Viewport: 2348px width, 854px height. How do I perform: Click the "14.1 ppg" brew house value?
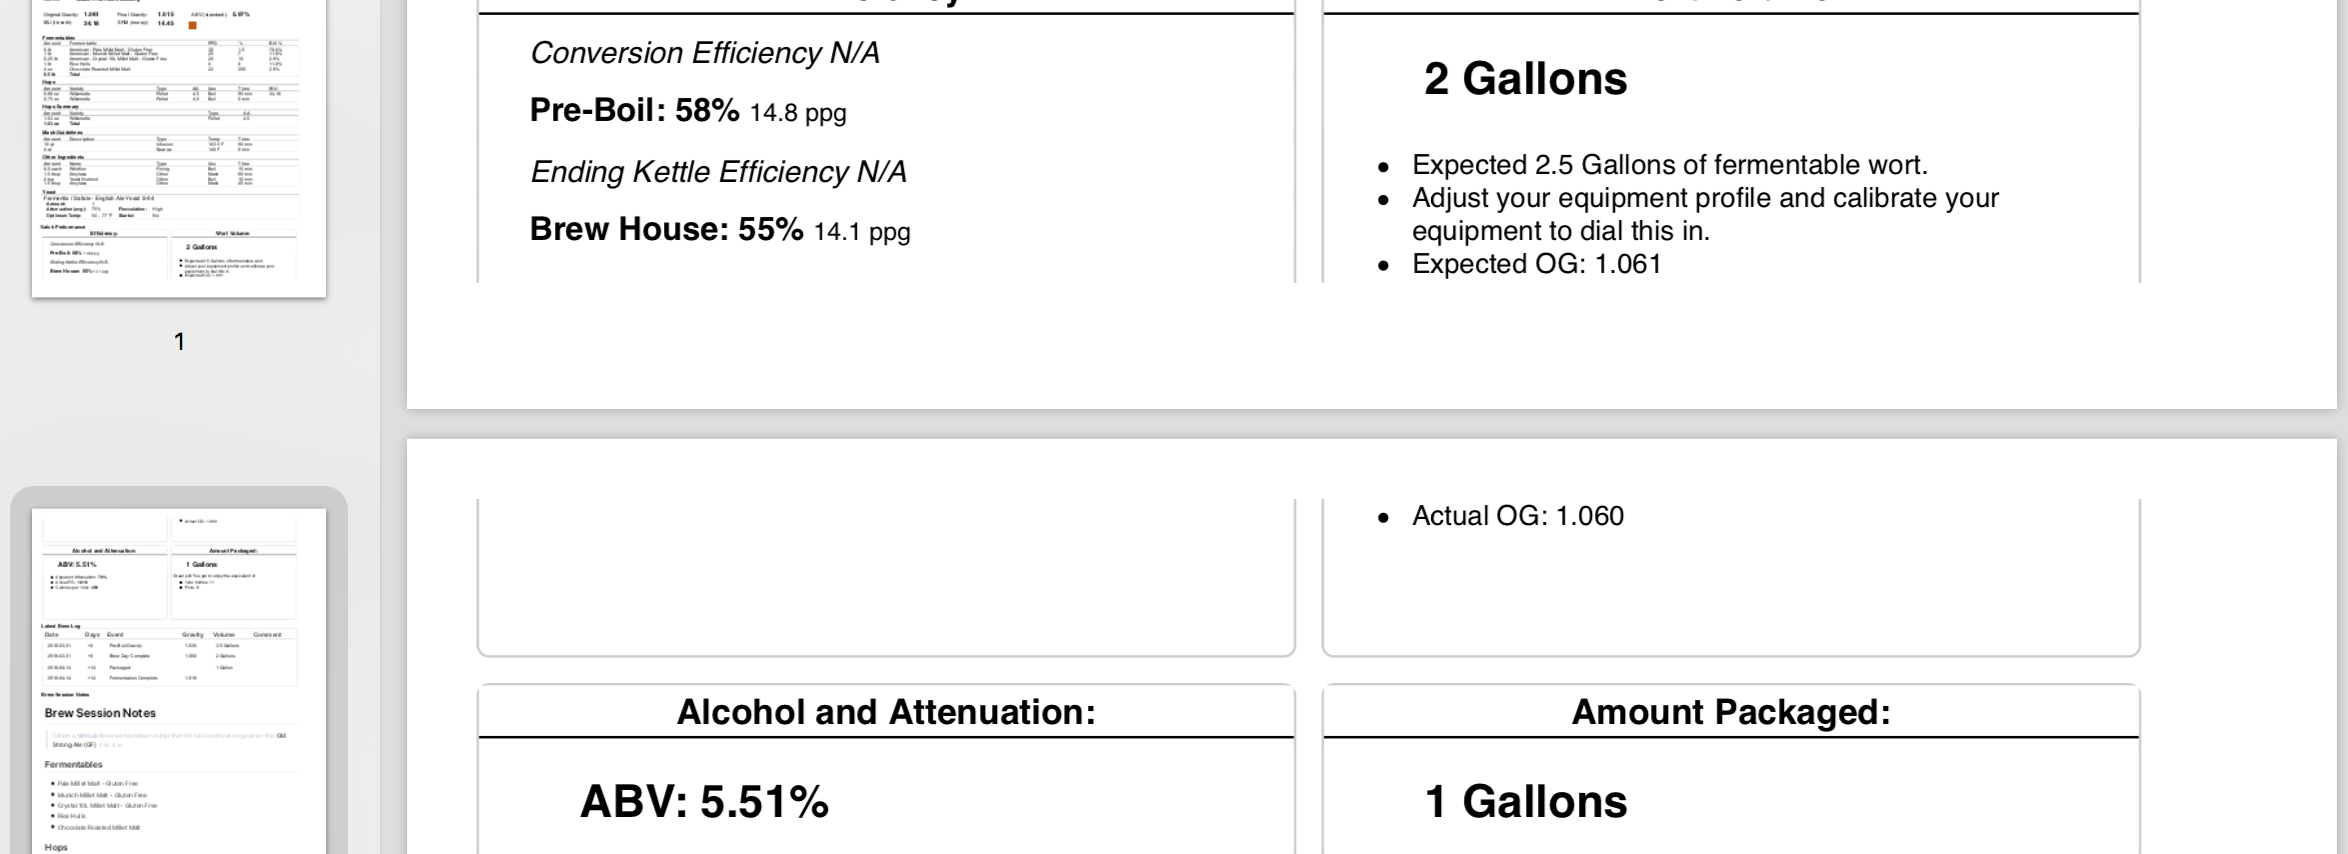pos(862,232)
